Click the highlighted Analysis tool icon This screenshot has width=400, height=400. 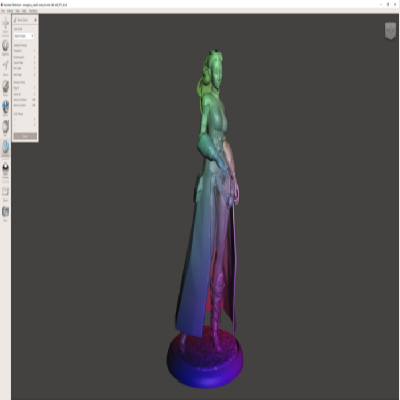(x=5, y=148)
